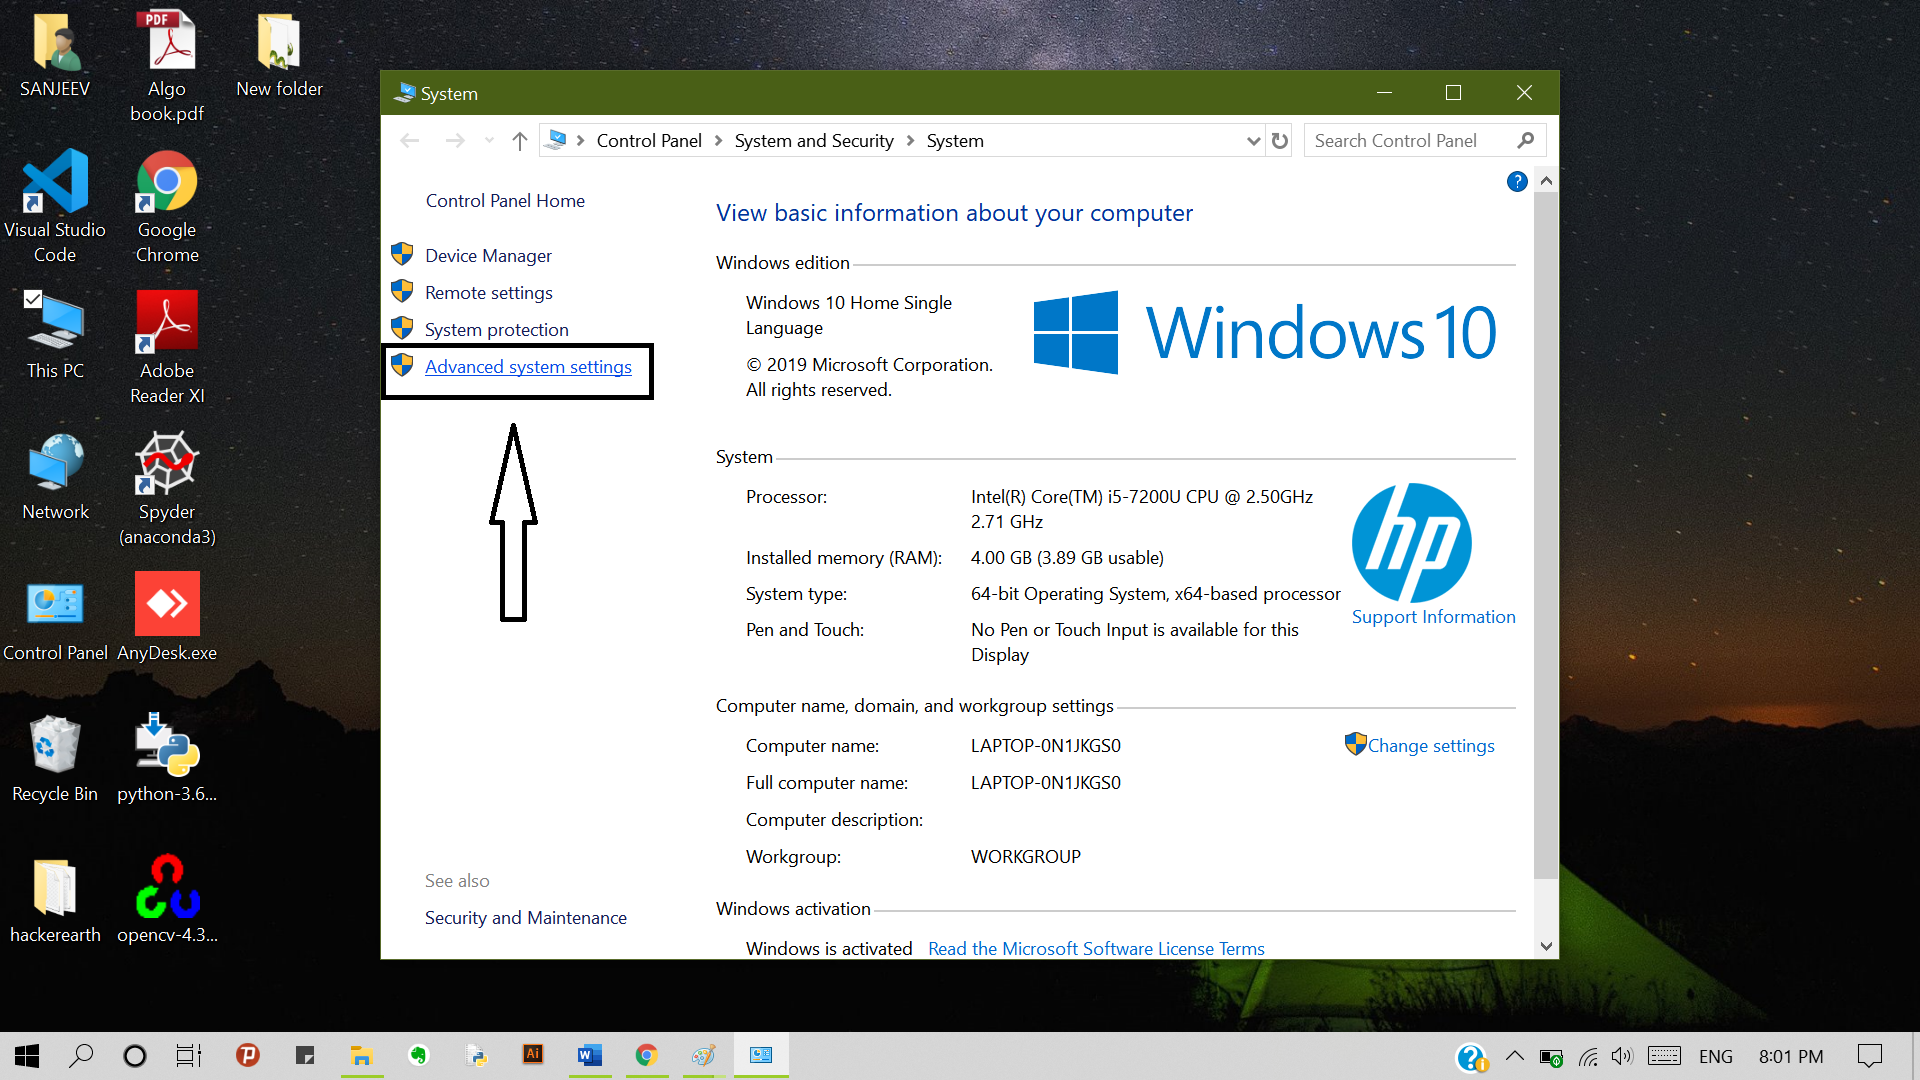Viewport: 1920px width, 1080px height.
Task: Select System and Security breadcrumb
Action: coord(813,141)
